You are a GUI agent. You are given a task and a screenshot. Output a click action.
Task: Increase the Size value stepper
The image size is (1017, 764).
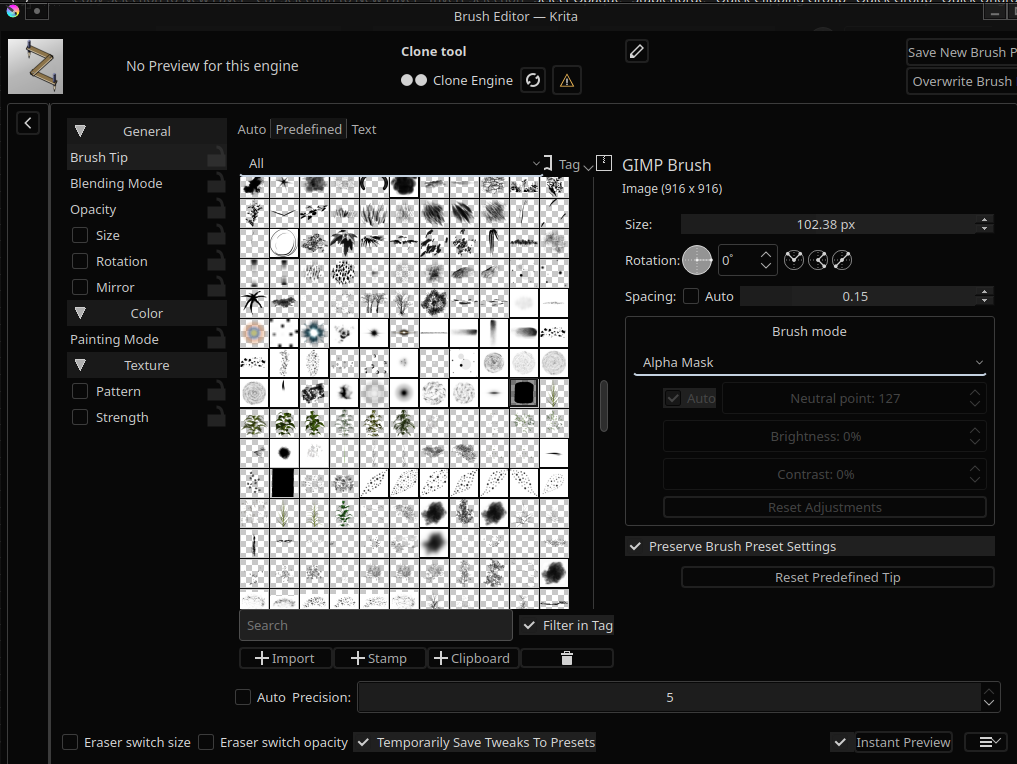pos(985,220)
